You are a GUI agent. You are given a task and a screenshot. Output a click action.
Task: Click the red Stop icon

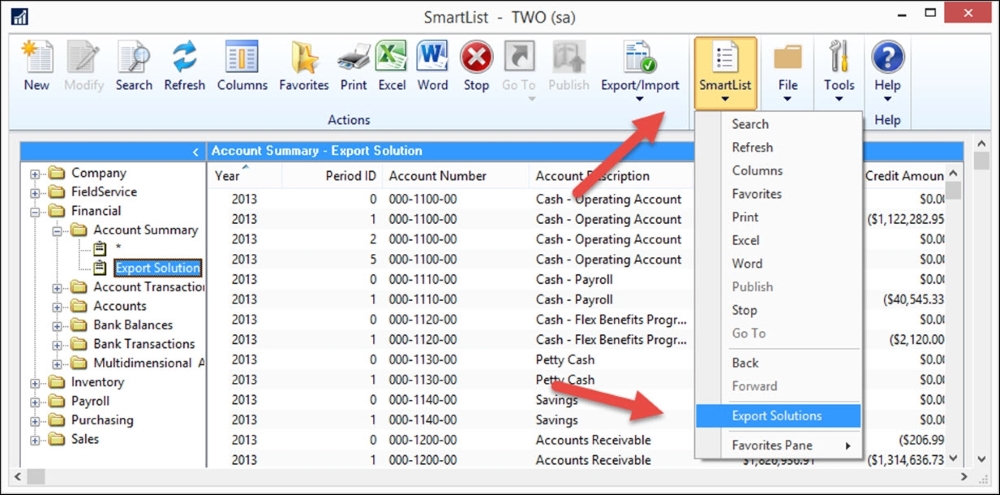click(476, 57)
